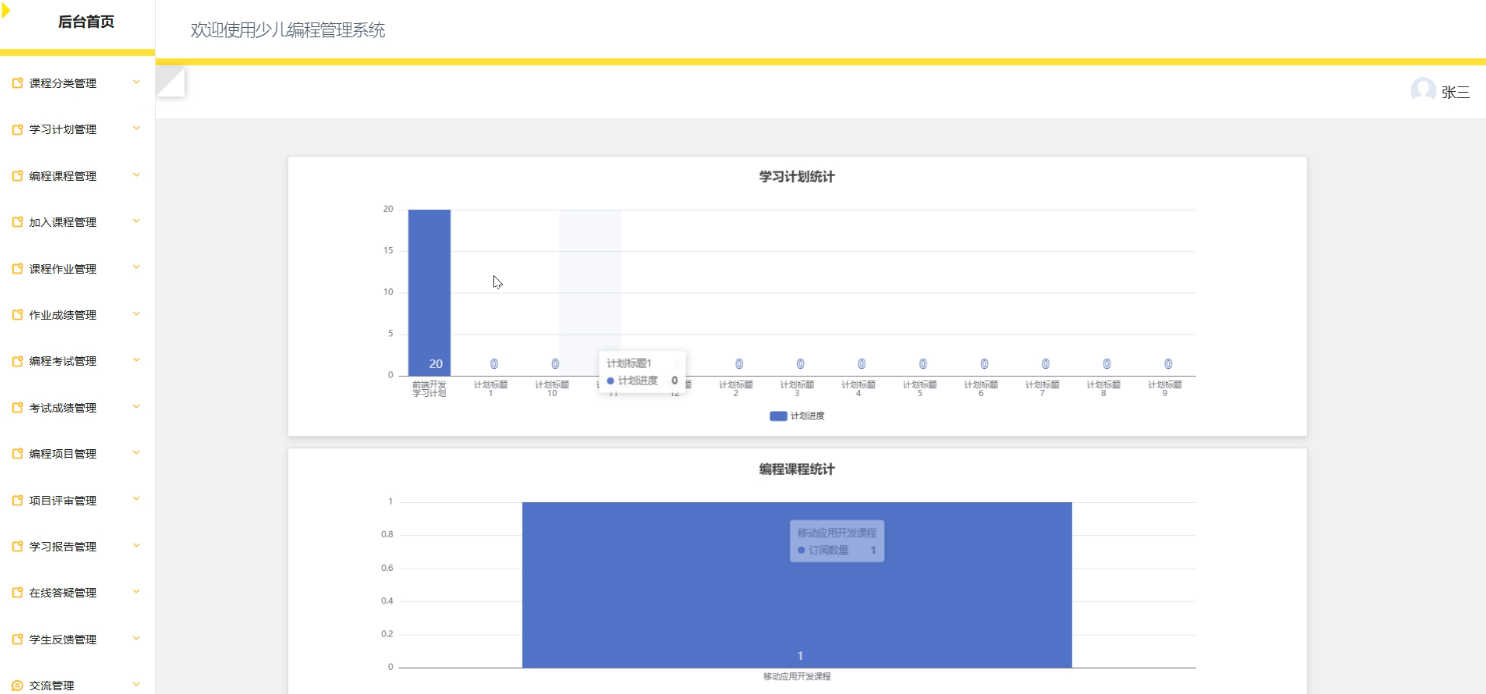Image resolution: width=1486 pixels, height=694 pixels.
Task: Click the 学习报告管理 menu icon
Action: [x=17, y=547]
